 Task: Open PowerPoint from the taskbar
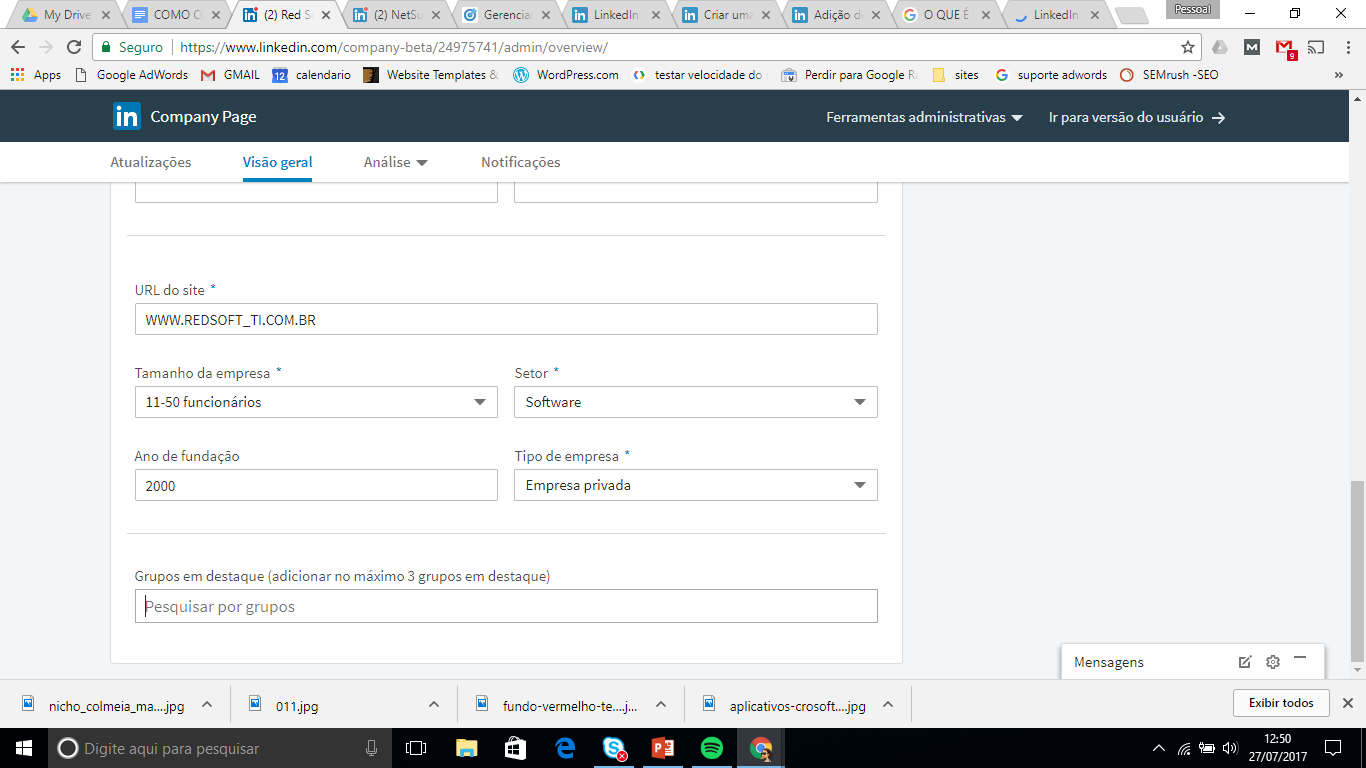coord(662,748)
